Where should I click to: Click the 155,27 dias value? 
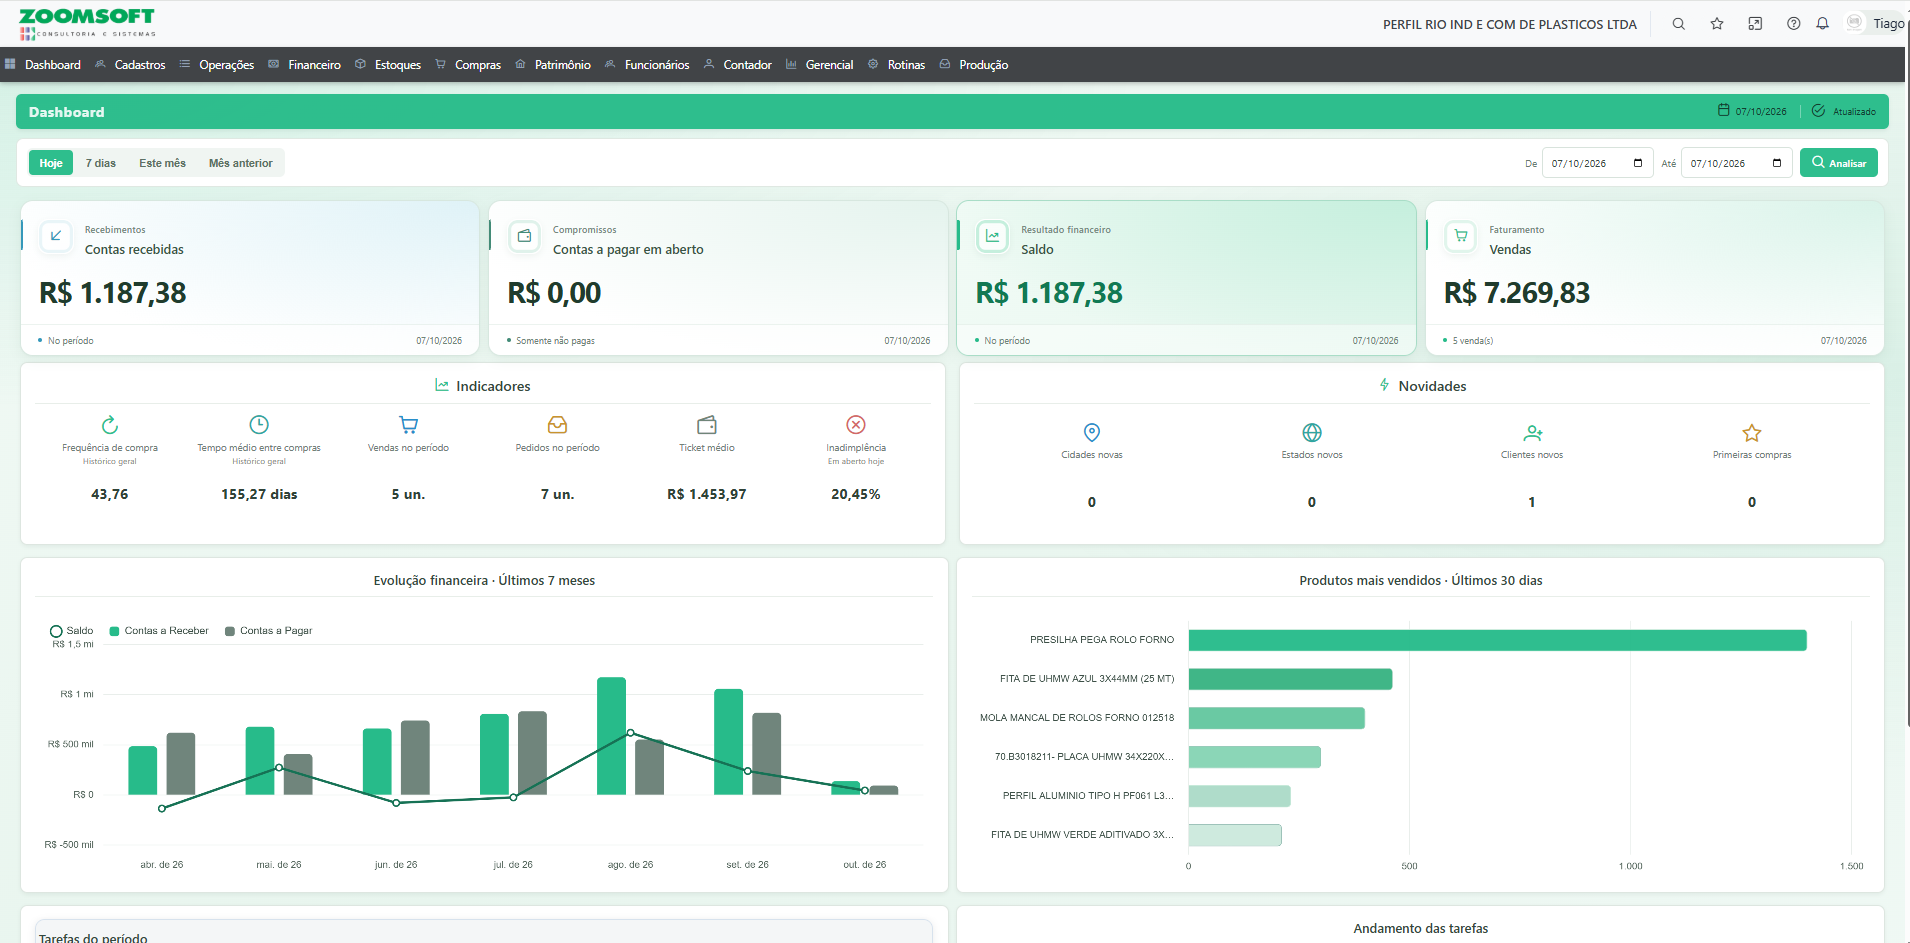point(259,494)
